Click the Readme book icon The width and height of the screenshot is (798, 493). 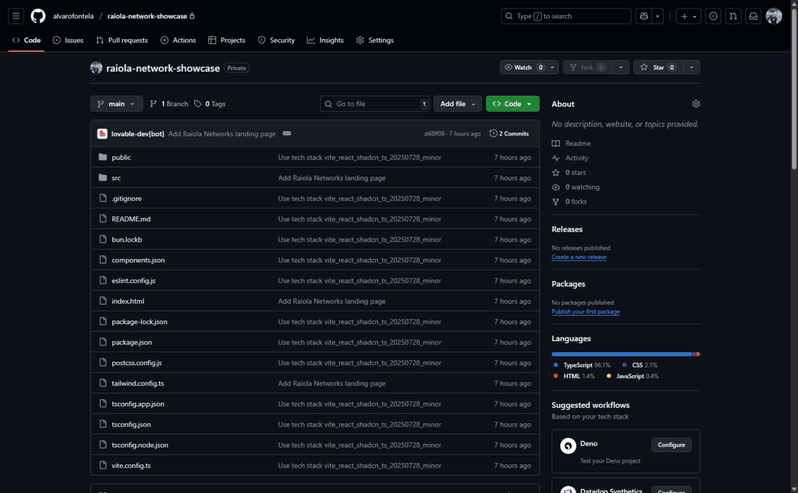click(556, 143)
